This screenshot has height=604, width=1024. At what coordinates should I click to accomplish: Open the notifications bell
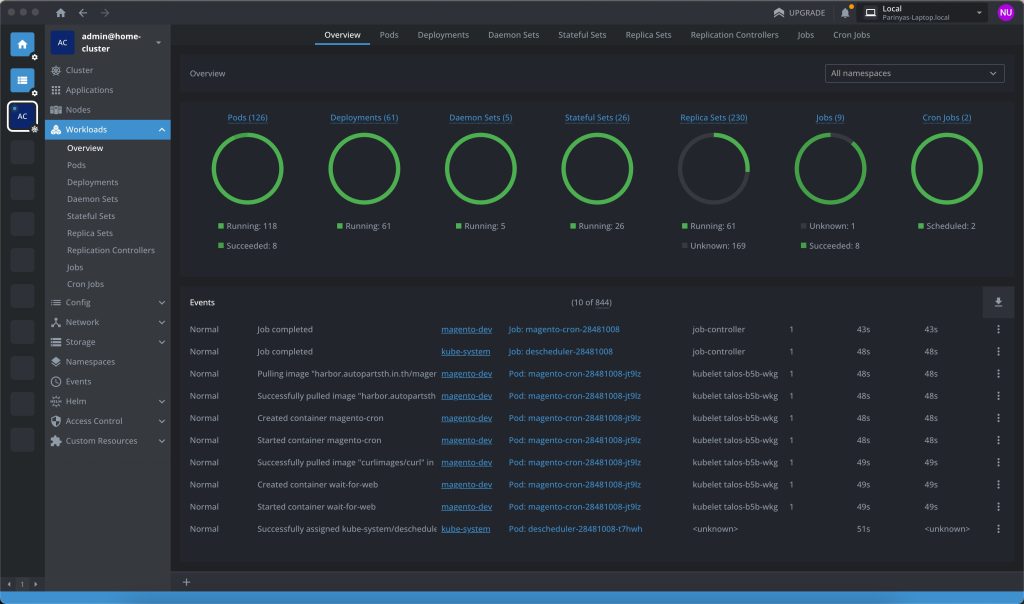coord(845,13)
